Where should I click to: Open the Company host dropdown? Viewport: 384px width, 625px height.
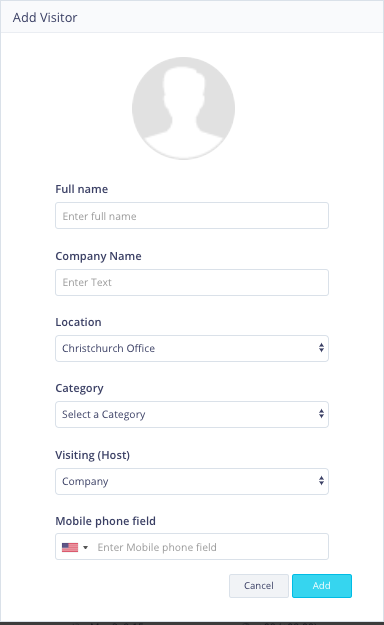point(192,482)
